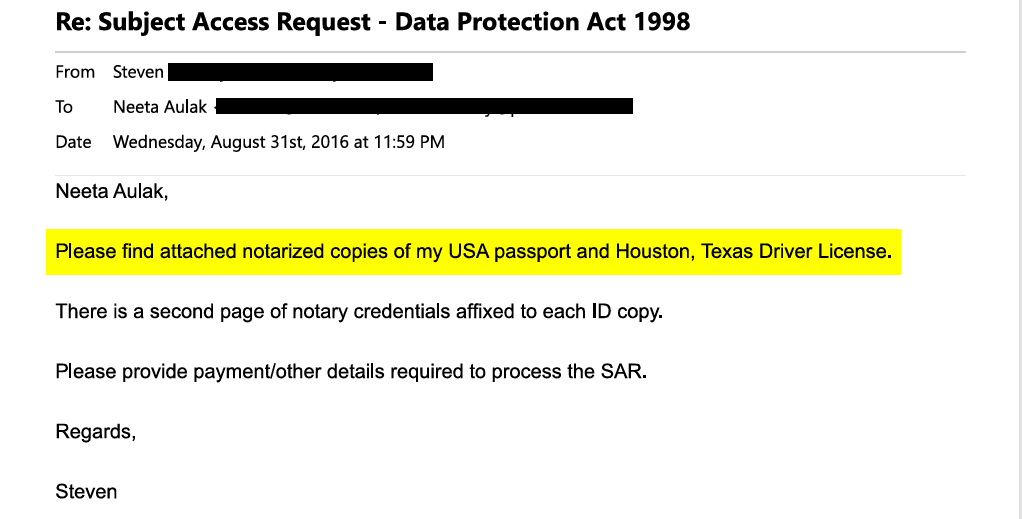The image size is (1022, 519).
Task: Click the Regards, closing line
Action: (96, 432)
